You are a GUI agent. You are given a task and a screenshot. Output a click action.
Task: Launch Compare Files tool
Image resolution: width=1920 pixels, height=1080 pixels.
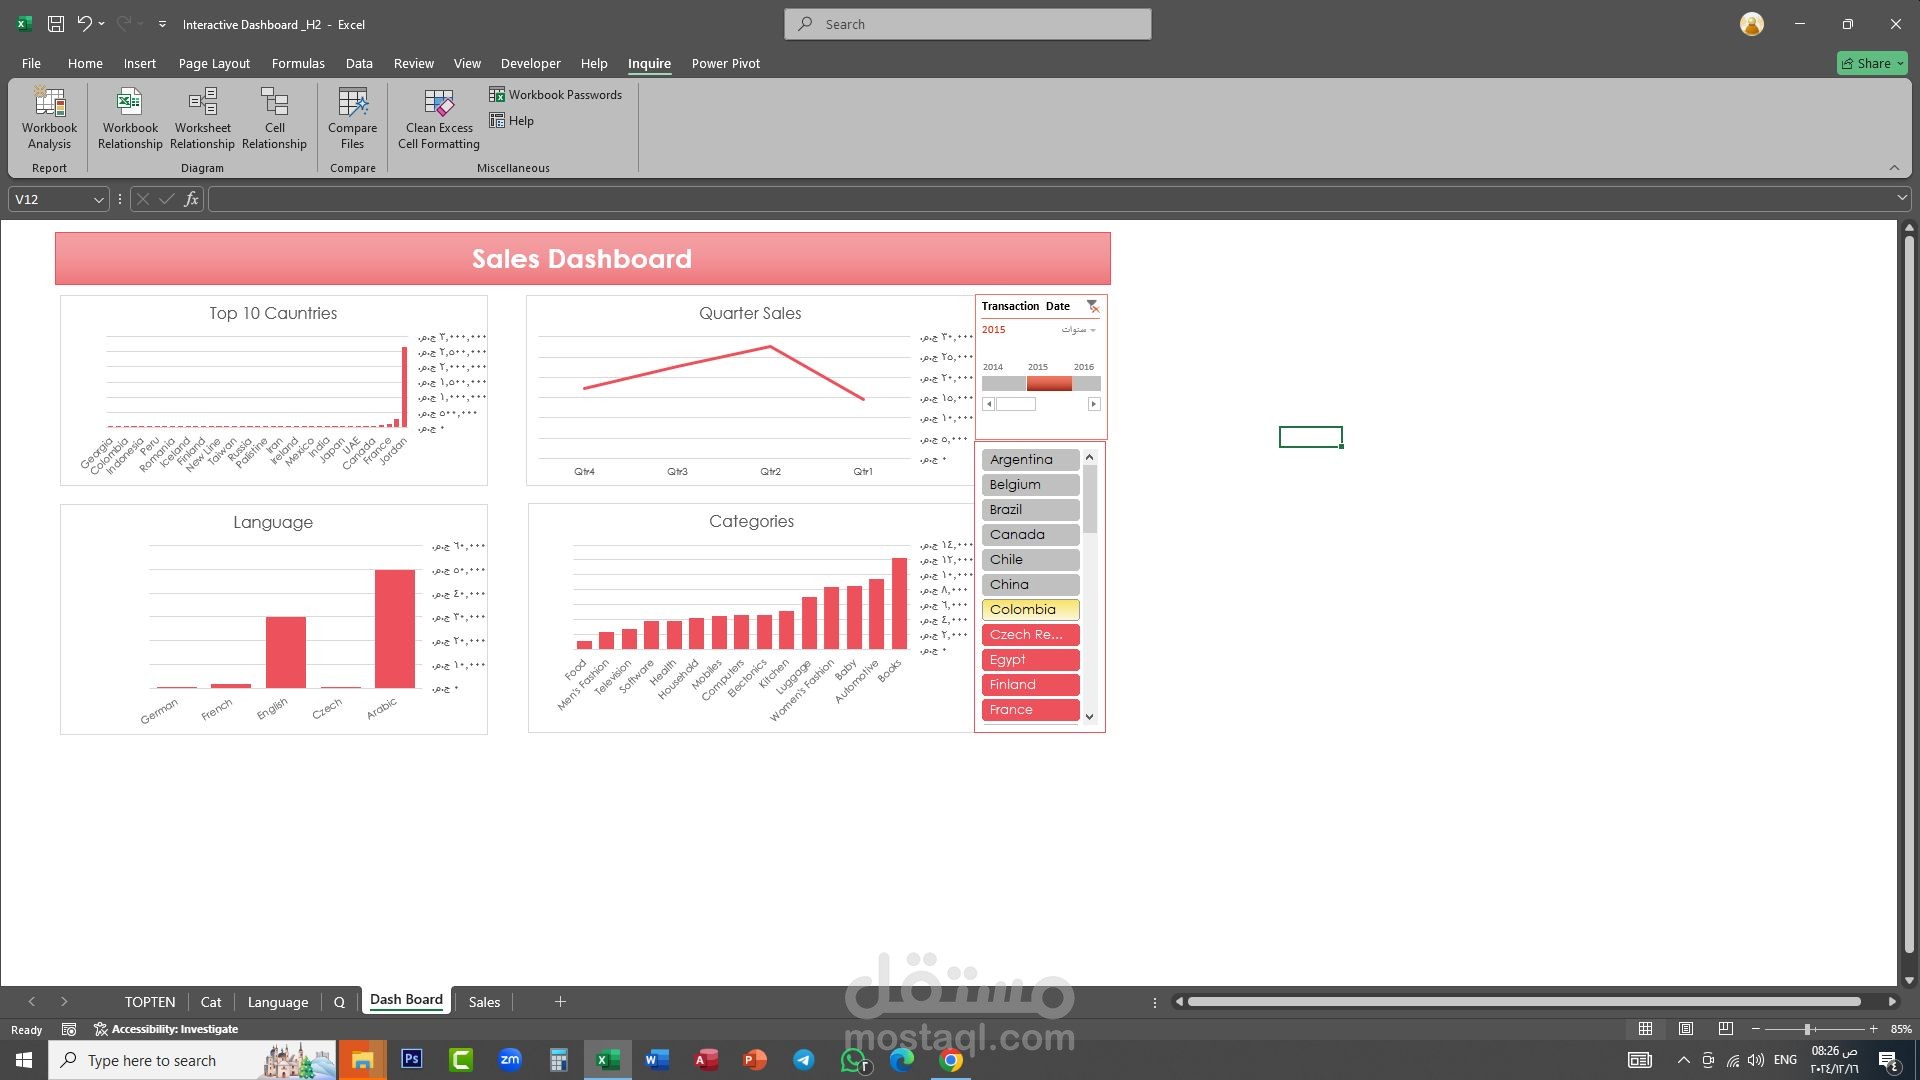point(352,119)
